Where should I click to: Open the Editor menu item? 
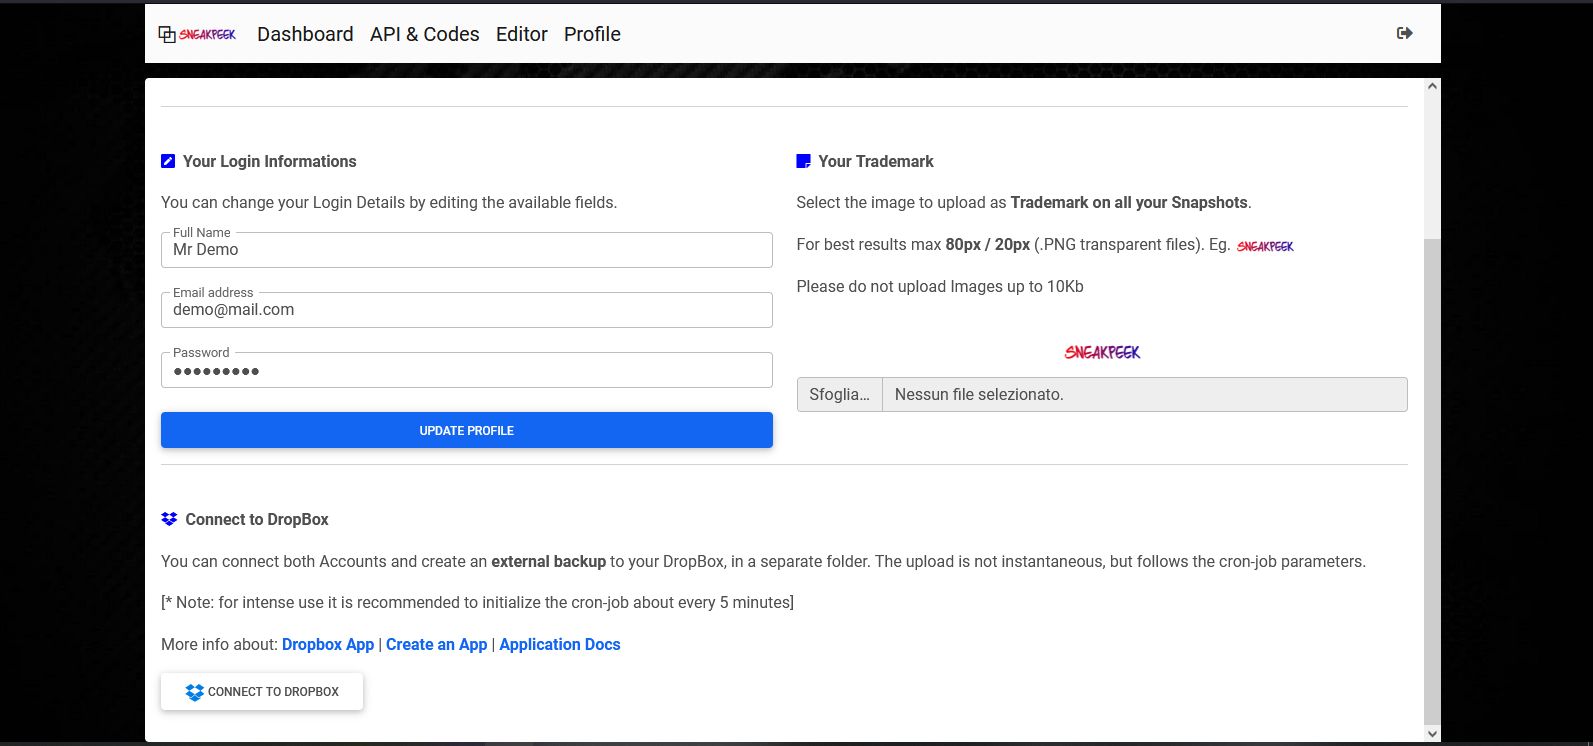click(521, 34)
